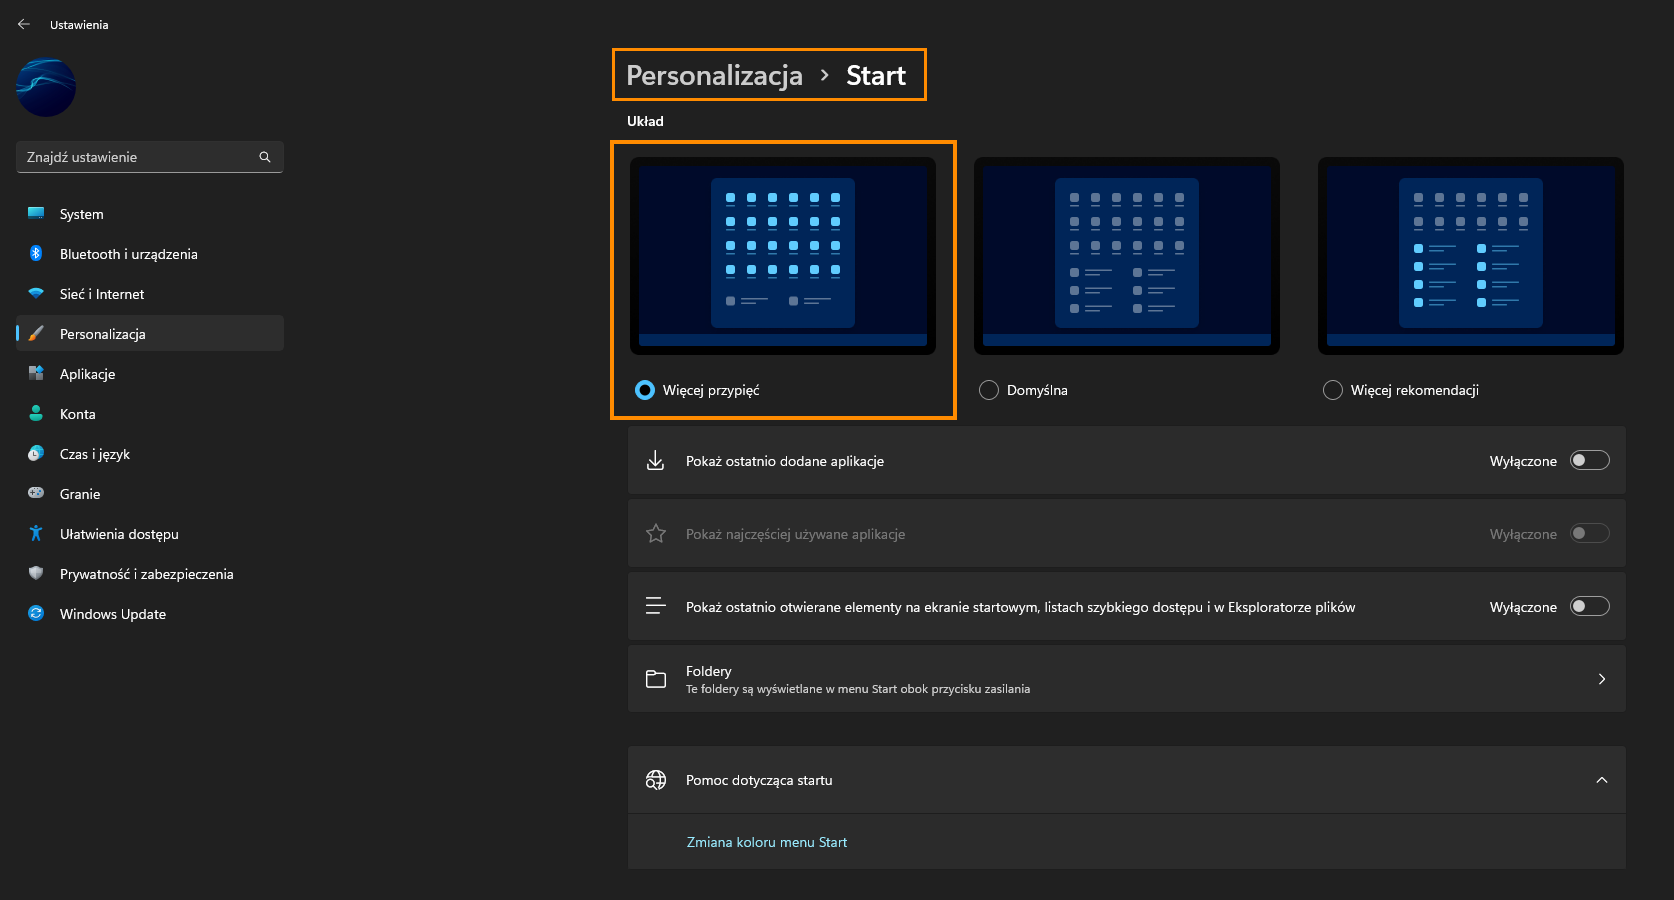Viewport: 1674px width, 900px height.
Task: Click the star icon for most used apps
Action: (655, 533)
